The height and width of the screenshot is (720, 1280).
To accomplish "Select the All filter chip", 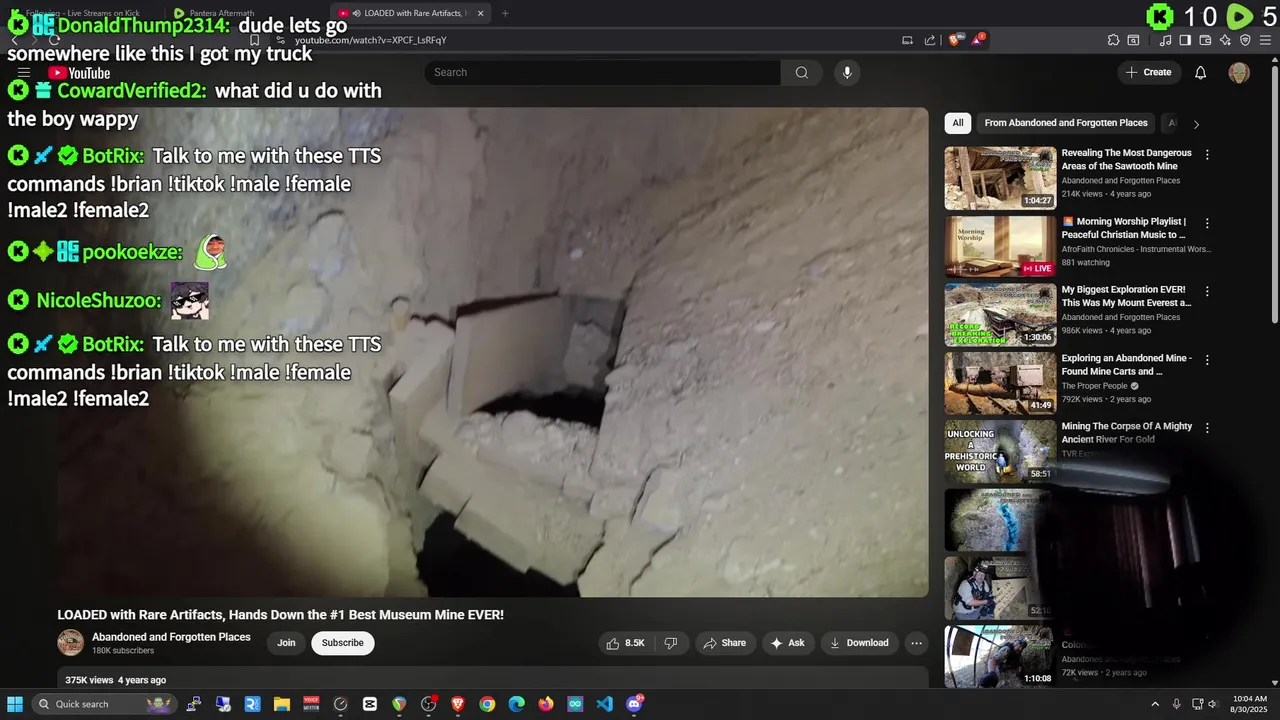I will coord(958,123).
